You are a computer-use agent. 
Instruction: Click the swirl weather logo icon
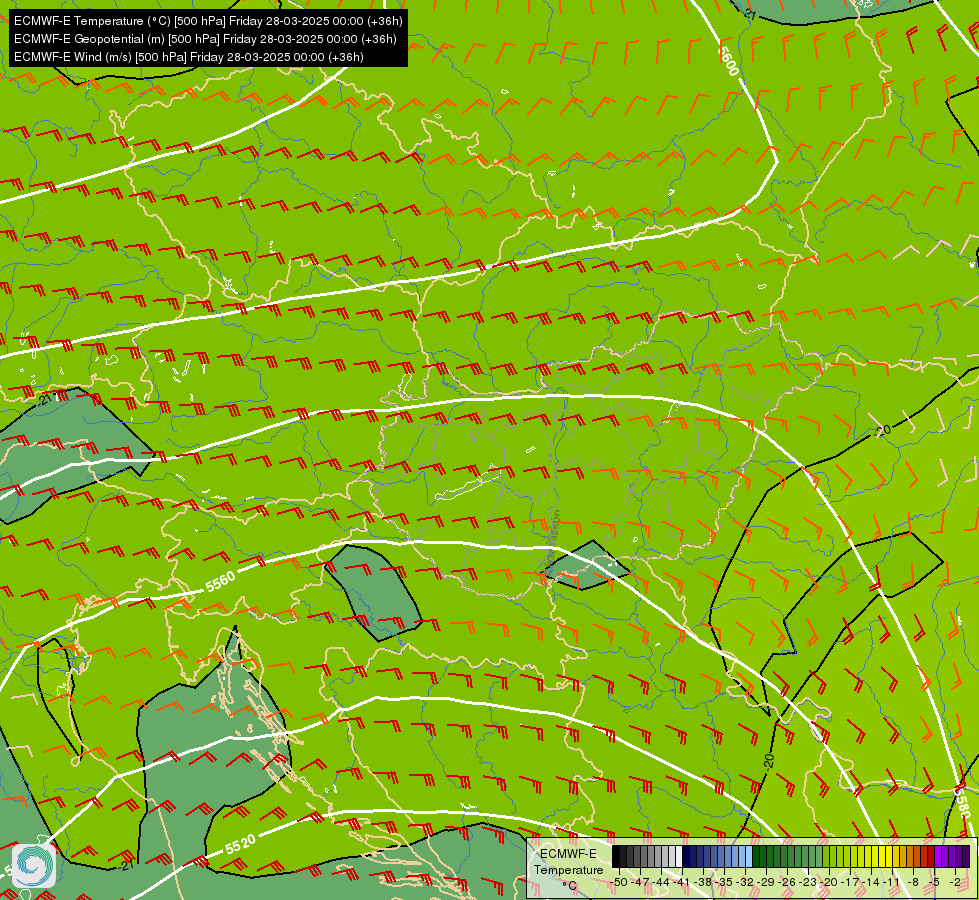(x=34, y=866)
